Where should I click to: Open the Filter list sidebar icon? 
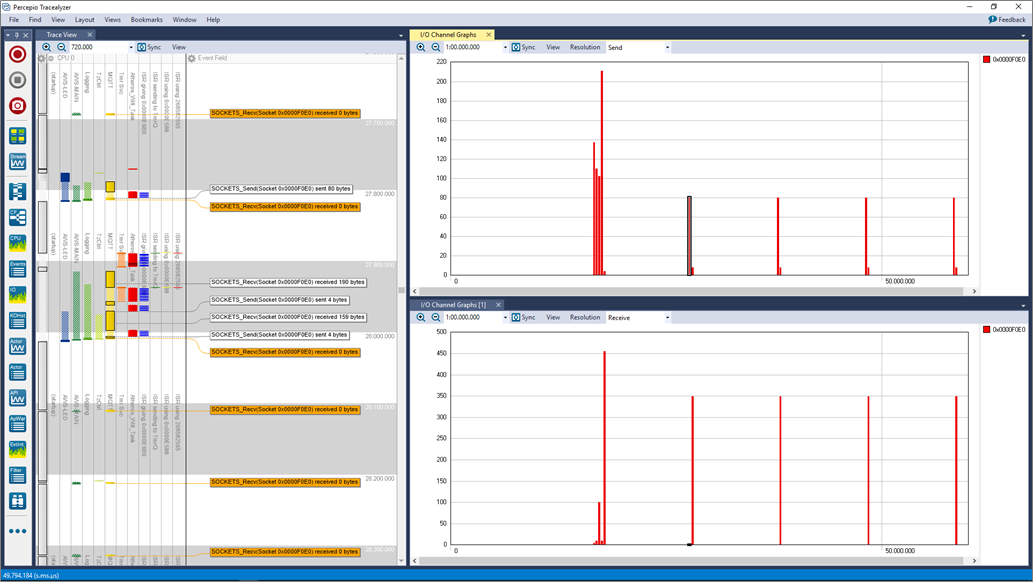click(17, 475)
